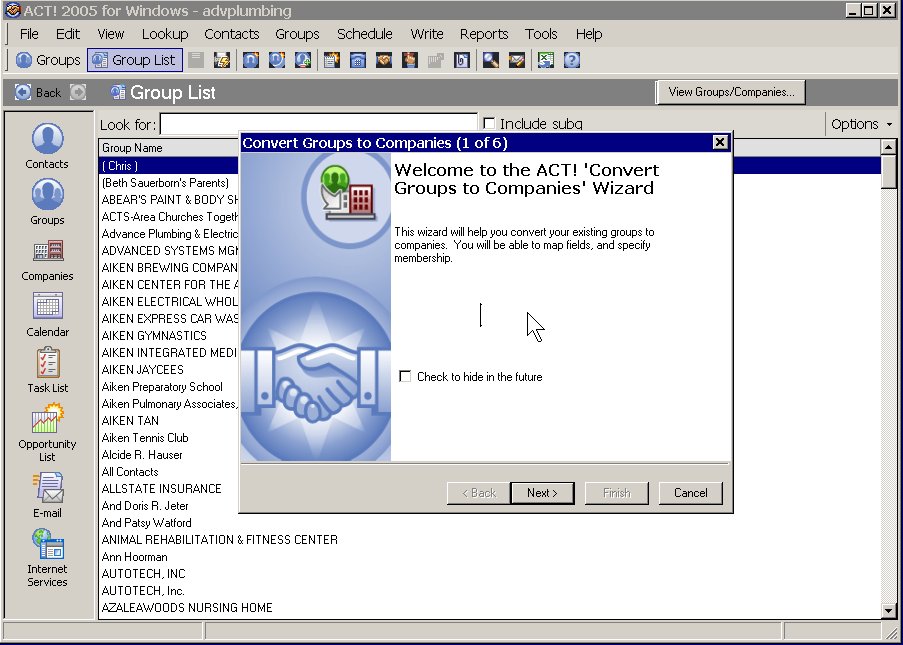903x645 pixels.
Task: Select the Alcide R. Hauser group
Action: (x=142, y=454)
